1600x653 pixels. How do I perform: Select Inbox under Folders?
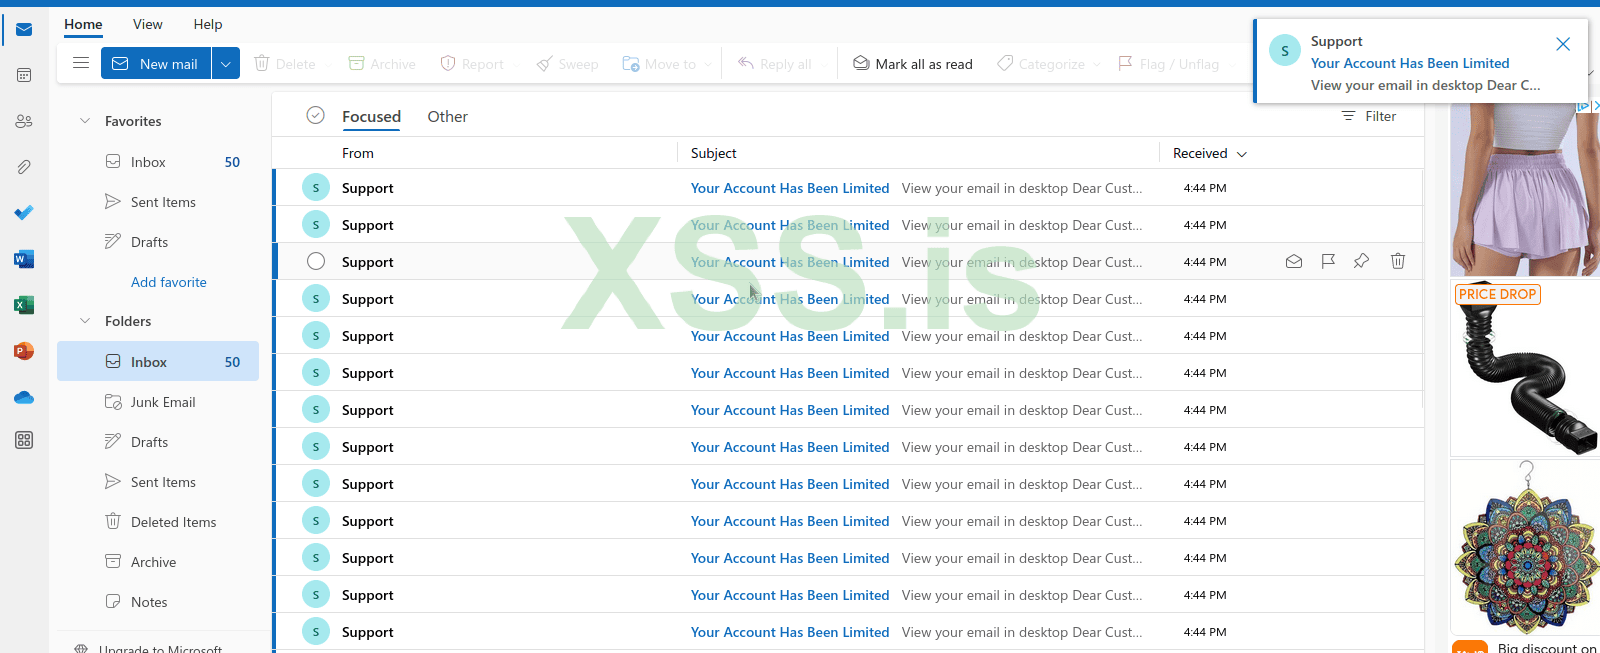coord(158,361)
